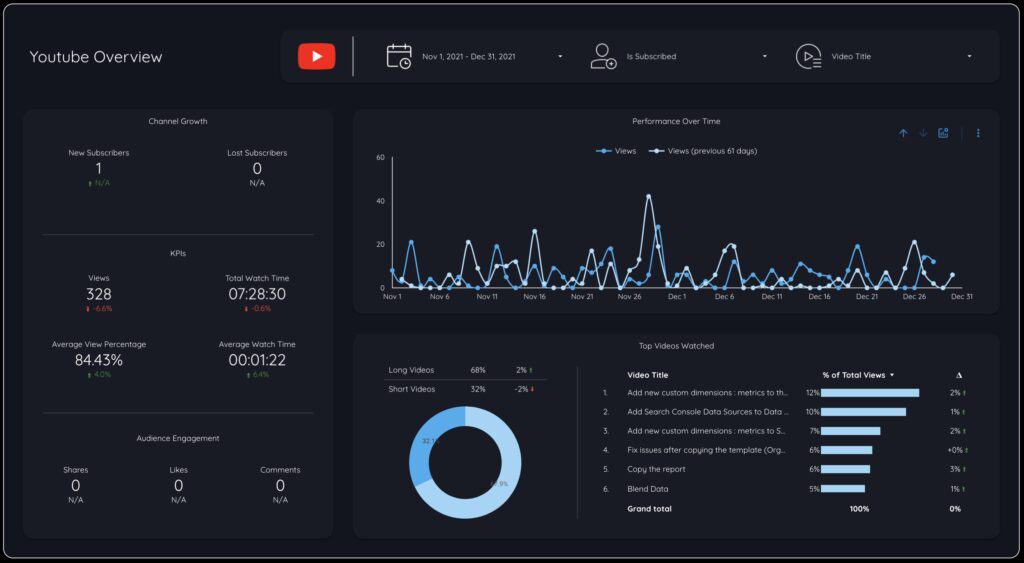Open the date range dropdown

point(560,56)
